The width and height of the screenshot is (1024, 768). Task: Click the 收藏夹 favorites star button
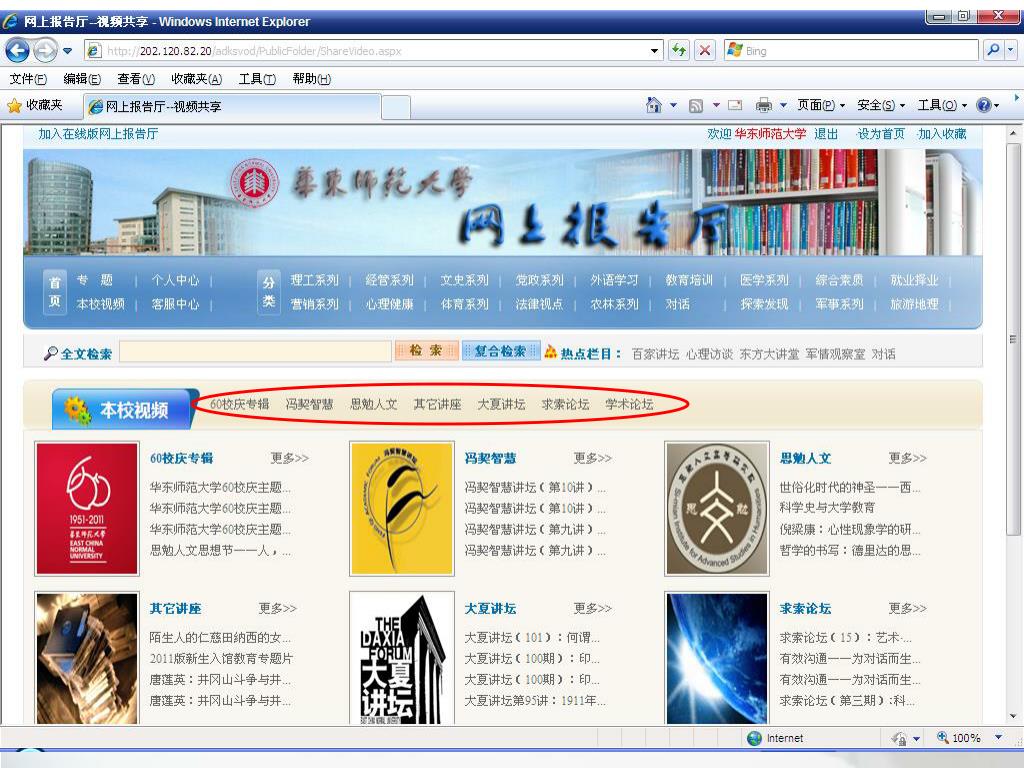pyautogui.click(x=35, y=105)
